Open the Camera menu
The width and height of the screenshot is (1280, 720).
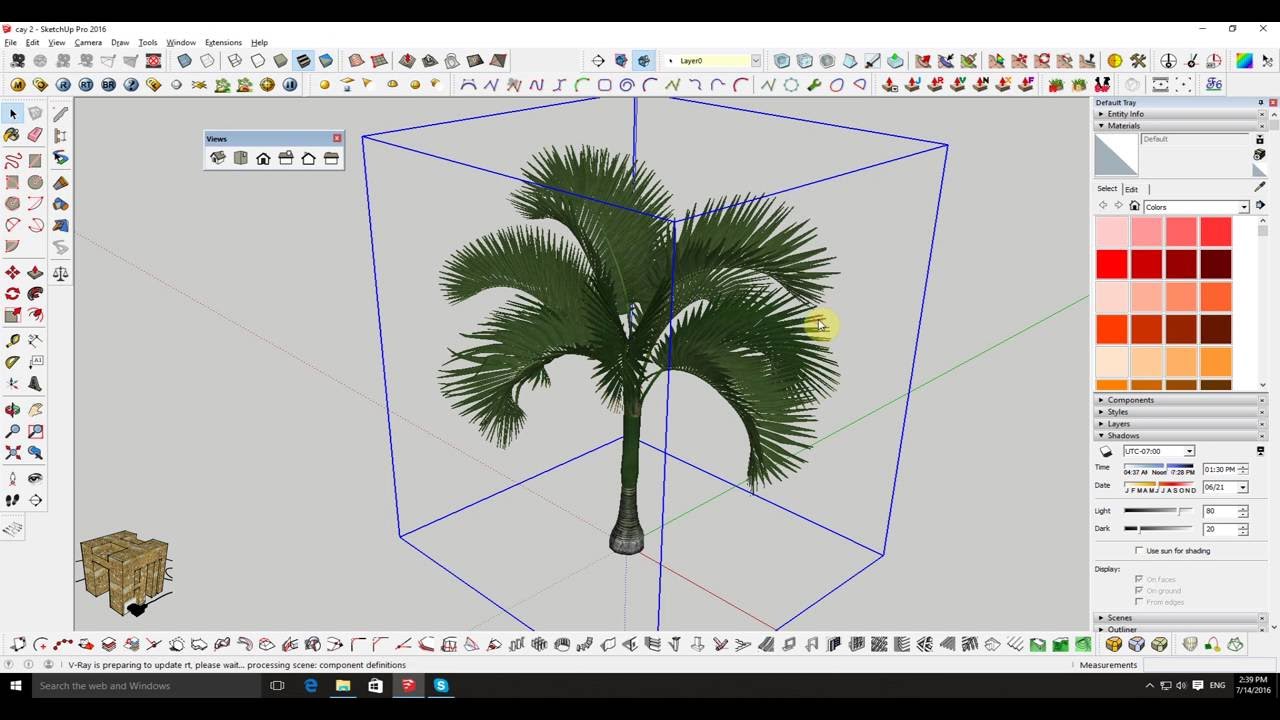click(88, 43)
